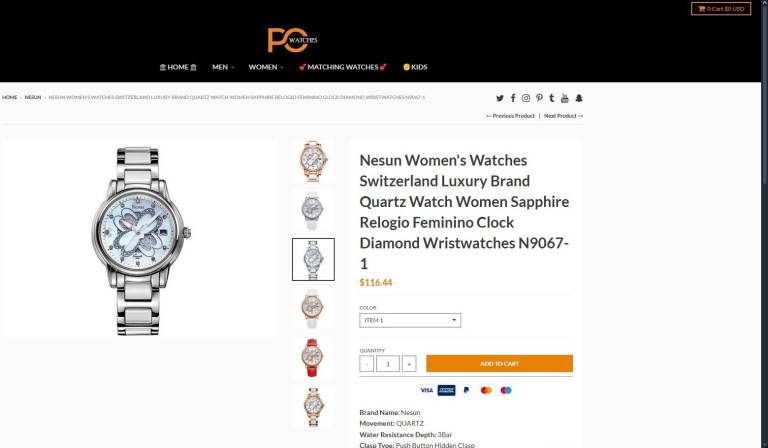768x448 pixels.
Task: Expand the Women menu
Action: coord(265,67)
